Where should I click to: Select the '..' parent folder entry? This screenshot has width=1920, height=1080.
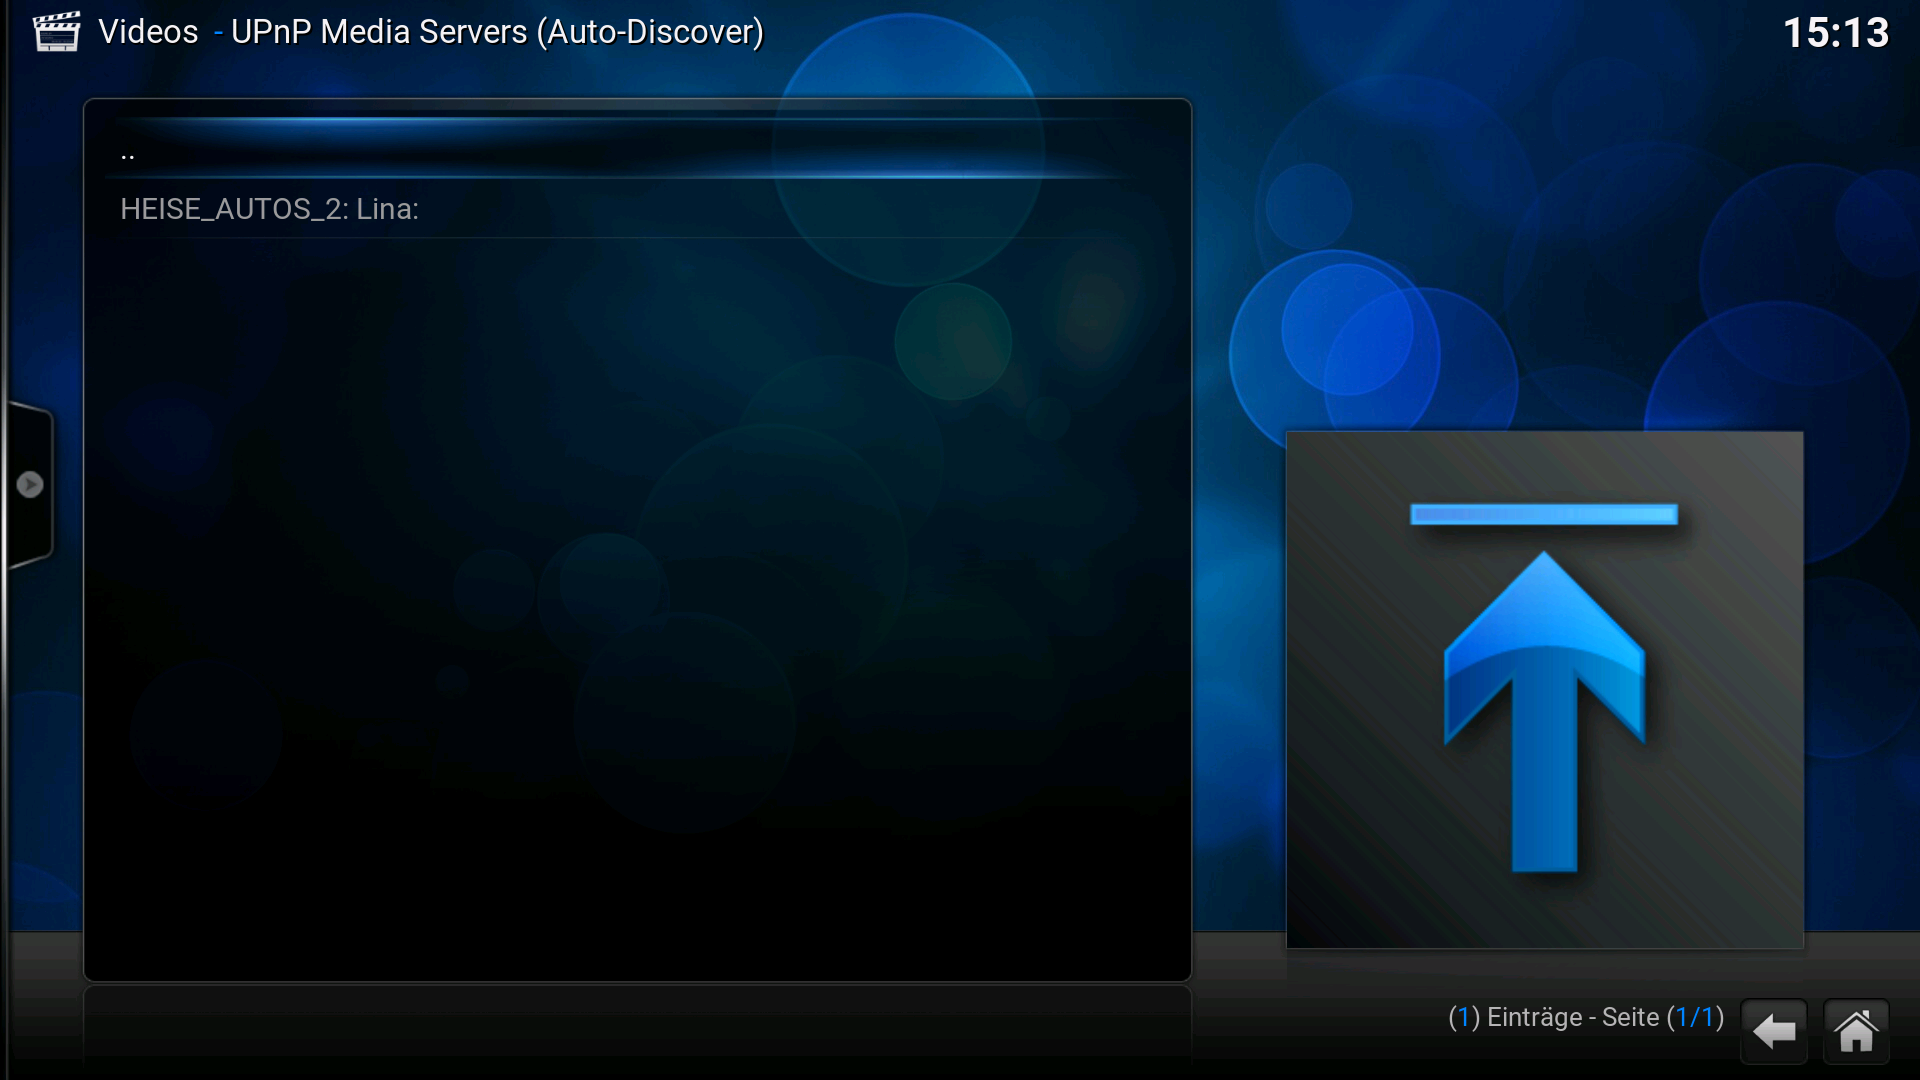128,155
